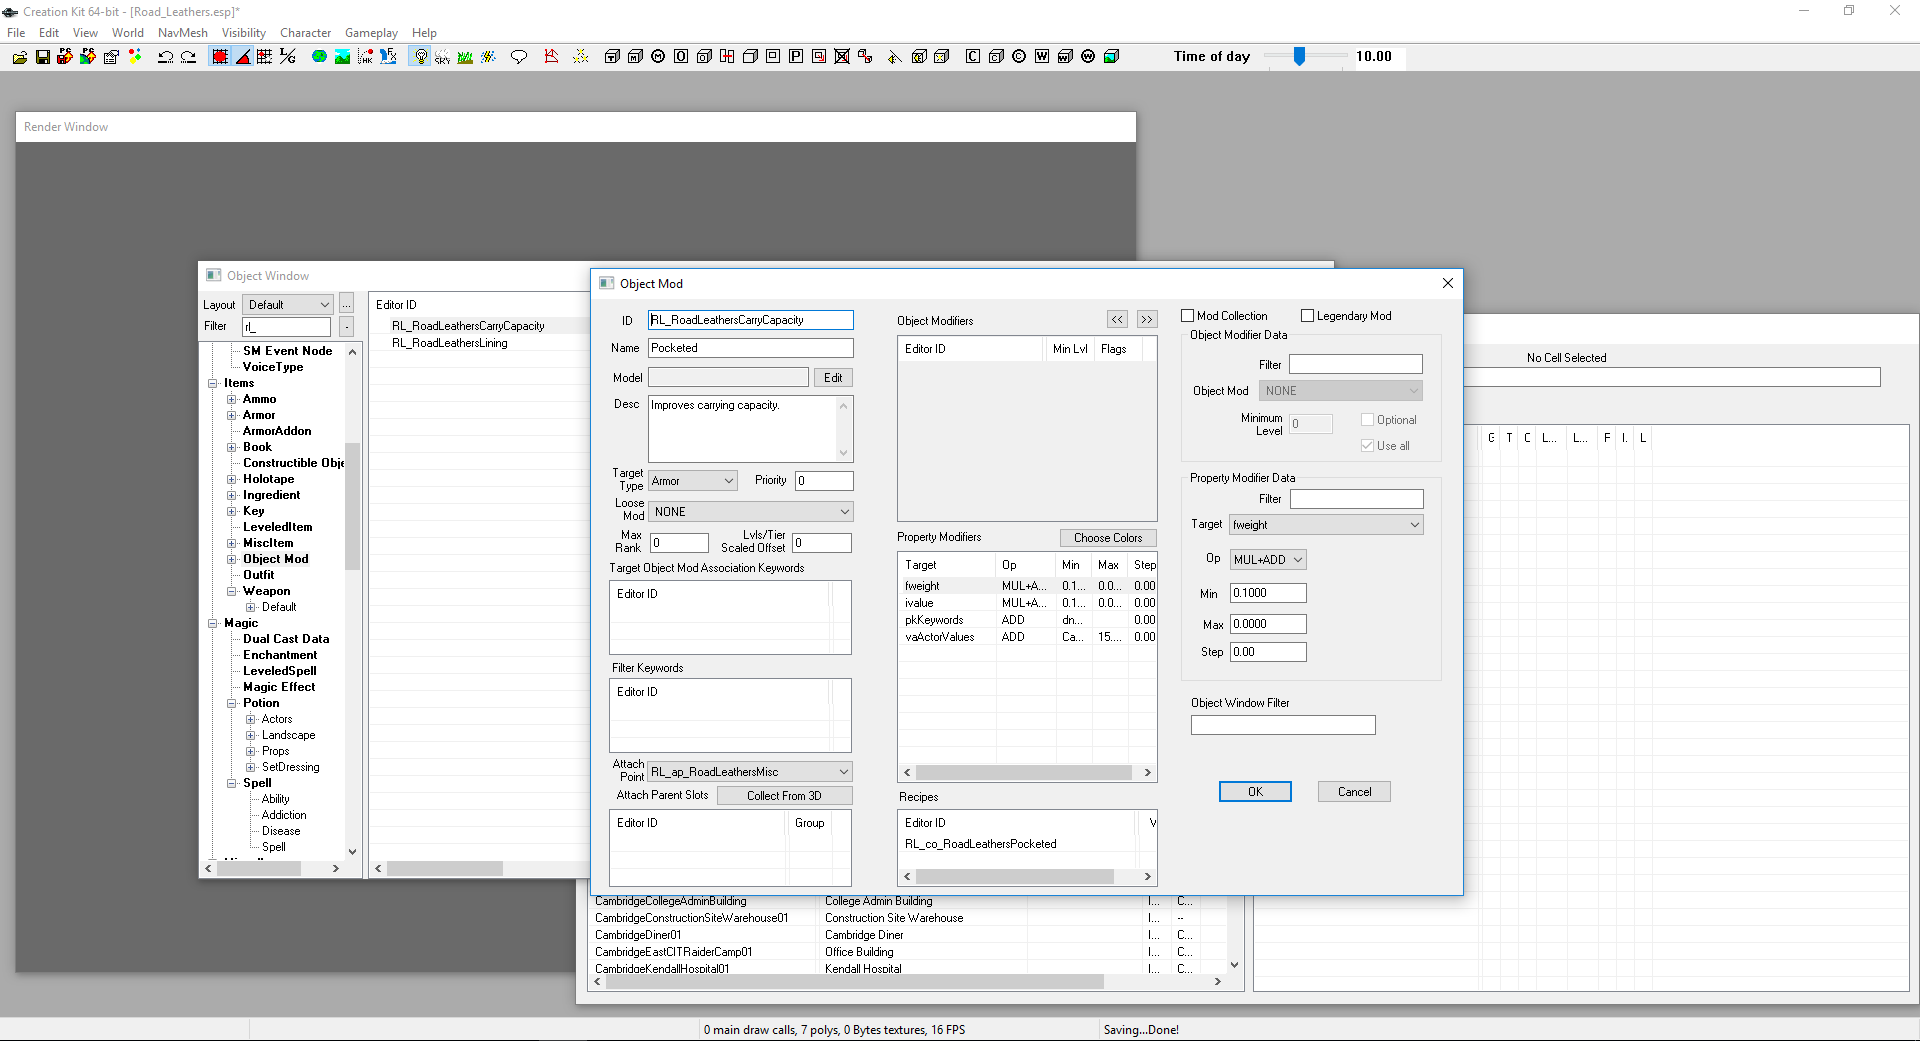Click the Choose Colors button

[x=1107, y=538]
